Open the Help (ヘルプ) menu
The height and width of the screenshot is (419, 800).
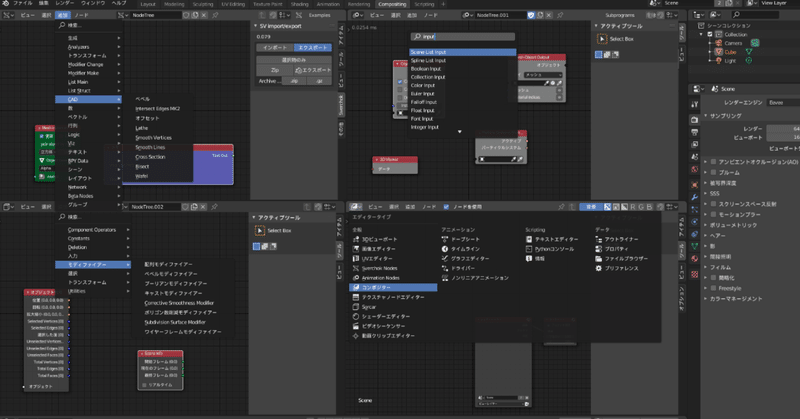coord(119,3)
